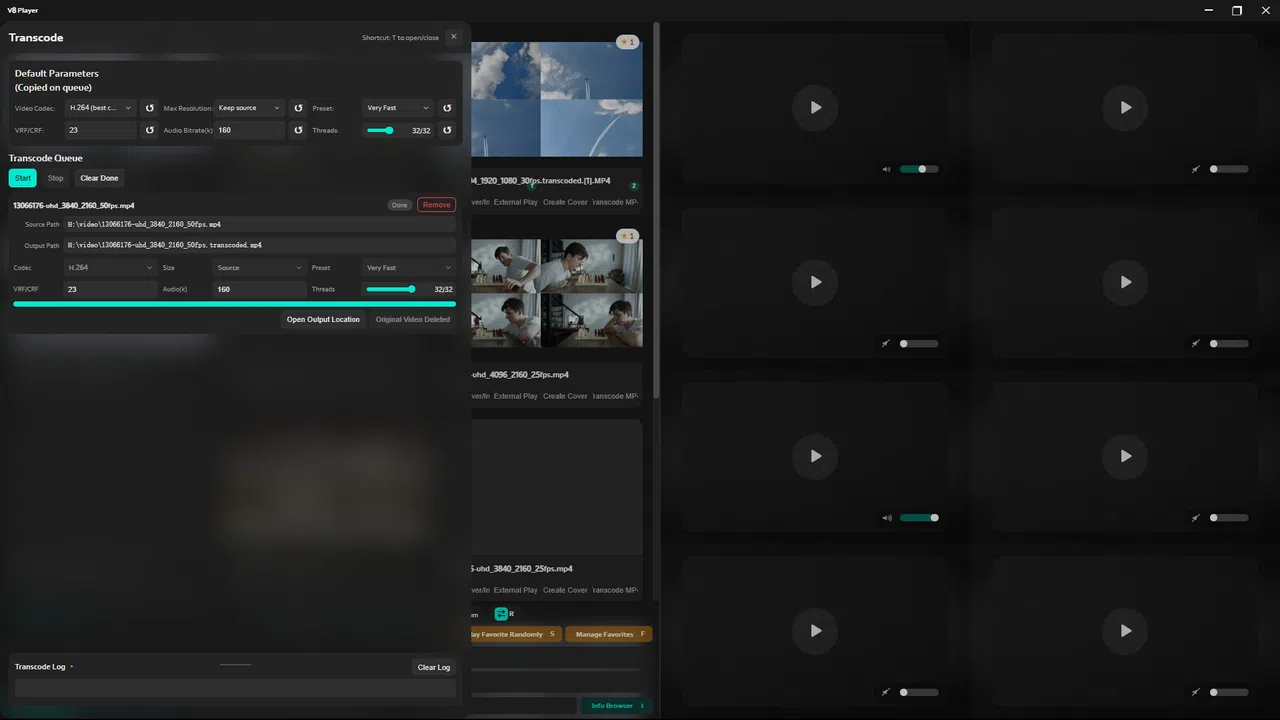
Task: Adjust the queue item's Threads slider
Action: click(391, 289)
